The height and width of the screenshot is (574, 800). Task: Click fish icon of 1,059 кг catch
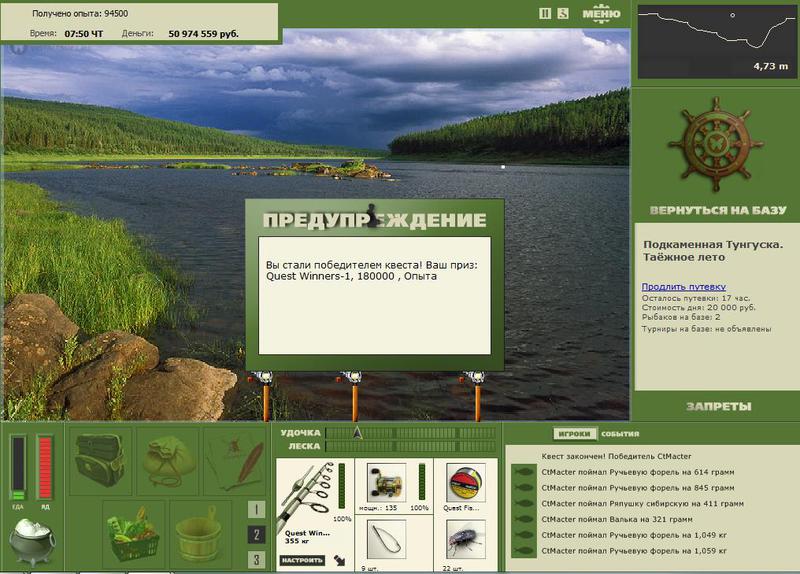pyautogui.click(x=523, y=551)
